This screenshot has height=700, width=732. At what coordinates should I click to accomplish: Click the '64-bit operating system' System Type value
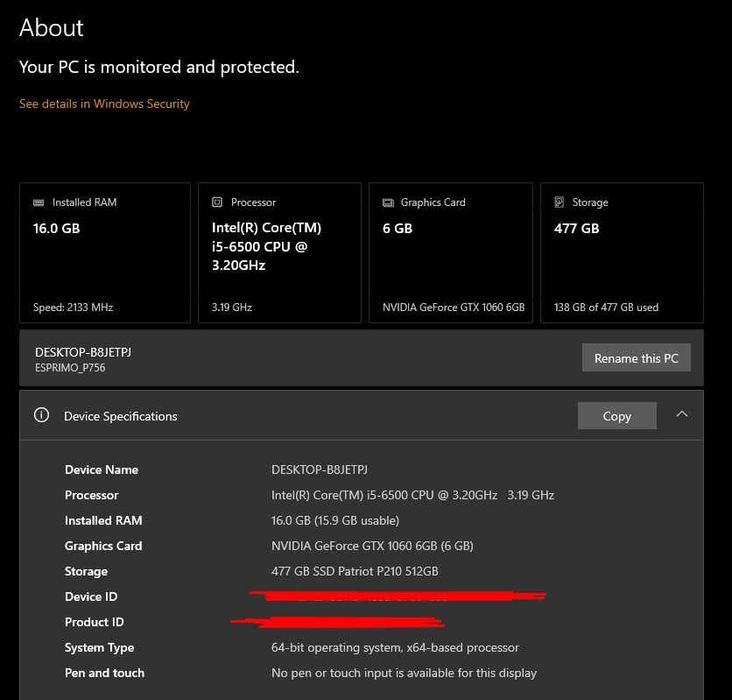tap(395, 647)
